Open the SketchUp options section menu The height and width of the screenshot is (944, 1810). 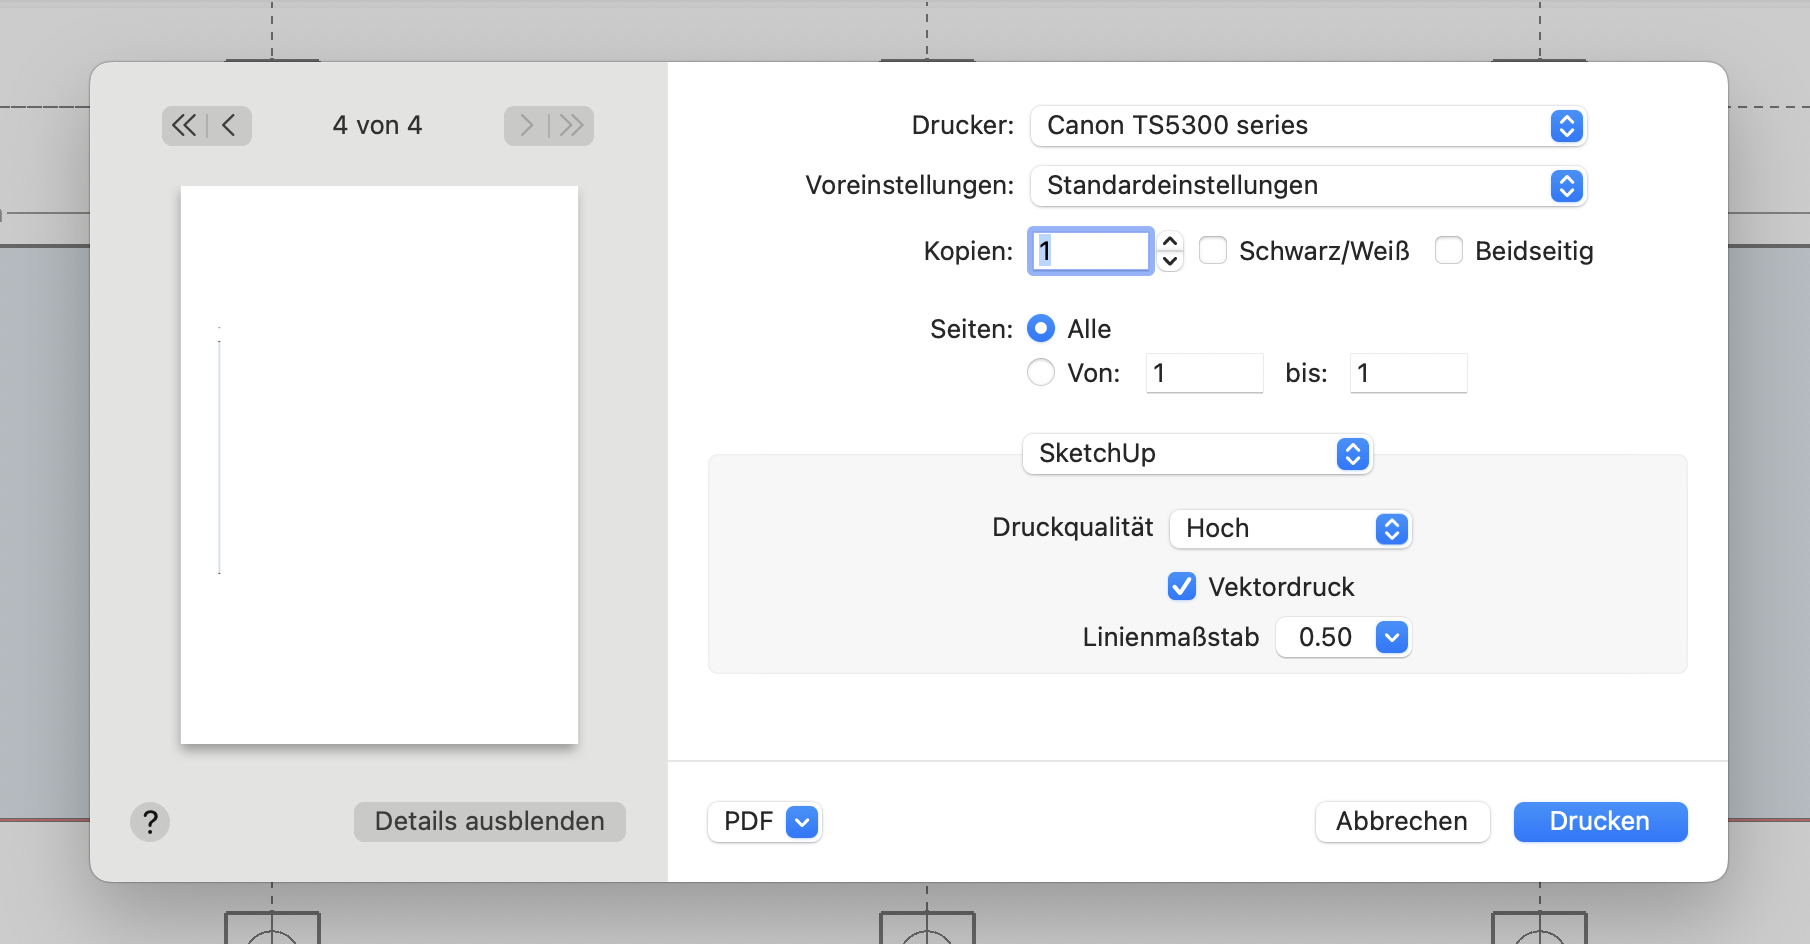(x=1197, y=454)
